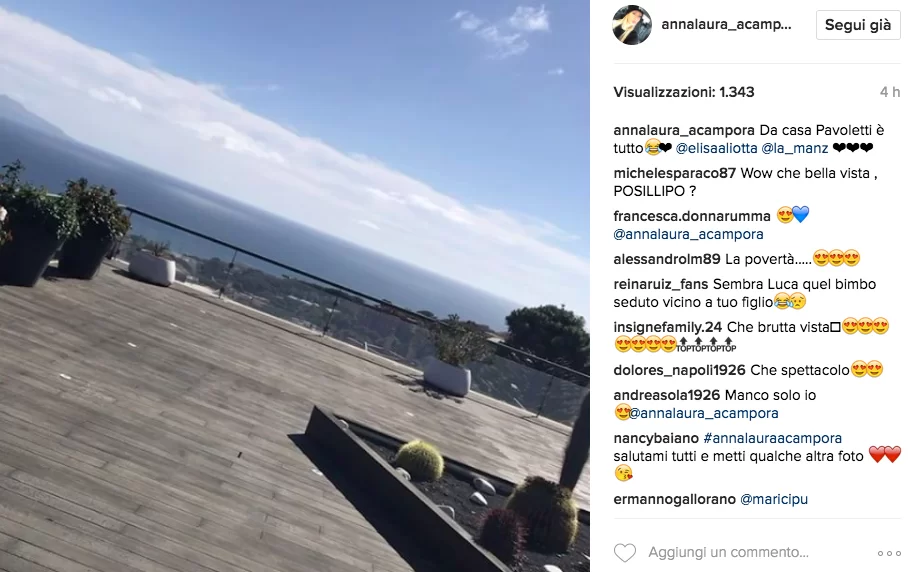The width and height of the screenshot is (912, 572).
Task: Visit andreasola1926's profile
Action: point(667,396)
